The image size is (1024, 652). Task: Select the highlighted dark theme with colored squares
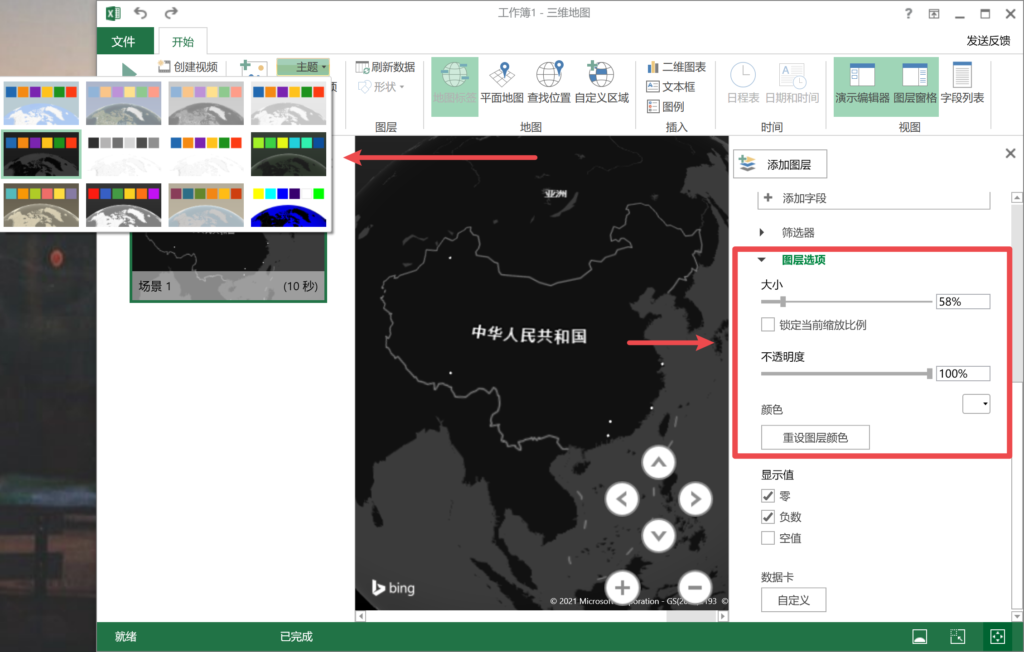click(41, 154)
